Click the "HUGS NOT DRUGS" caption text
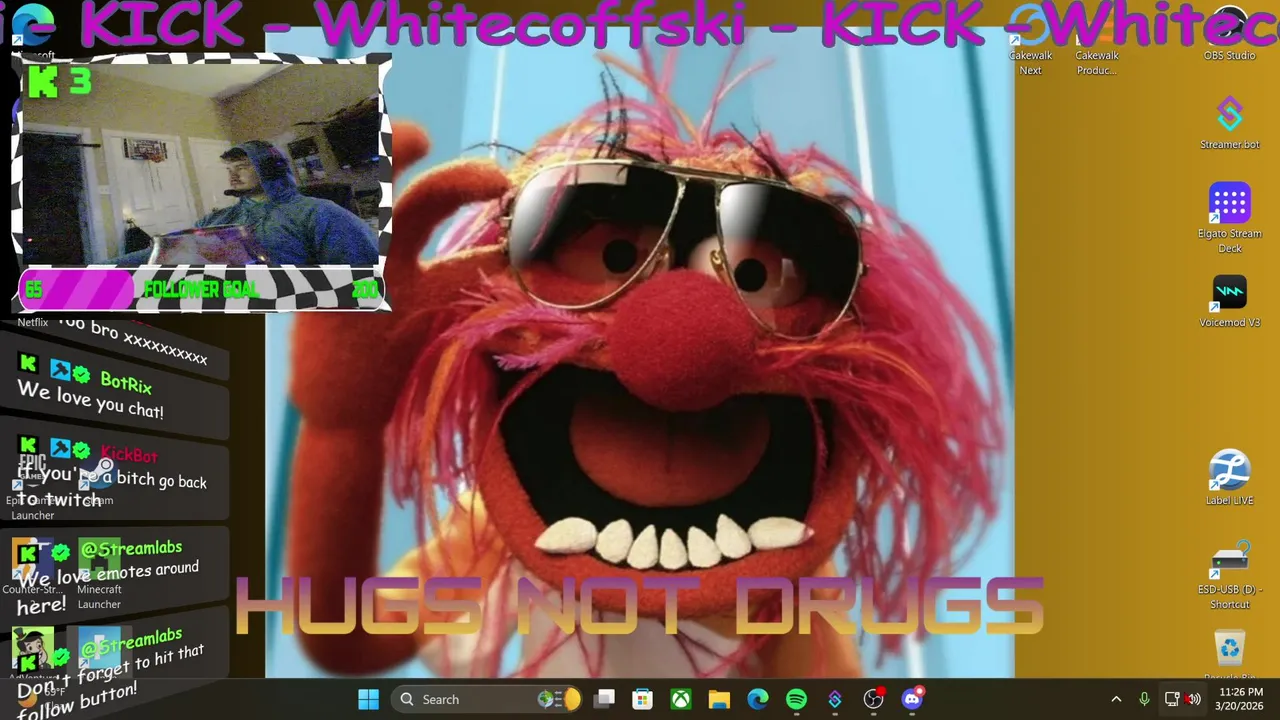1280x720 pixels. tap(640, 606)
